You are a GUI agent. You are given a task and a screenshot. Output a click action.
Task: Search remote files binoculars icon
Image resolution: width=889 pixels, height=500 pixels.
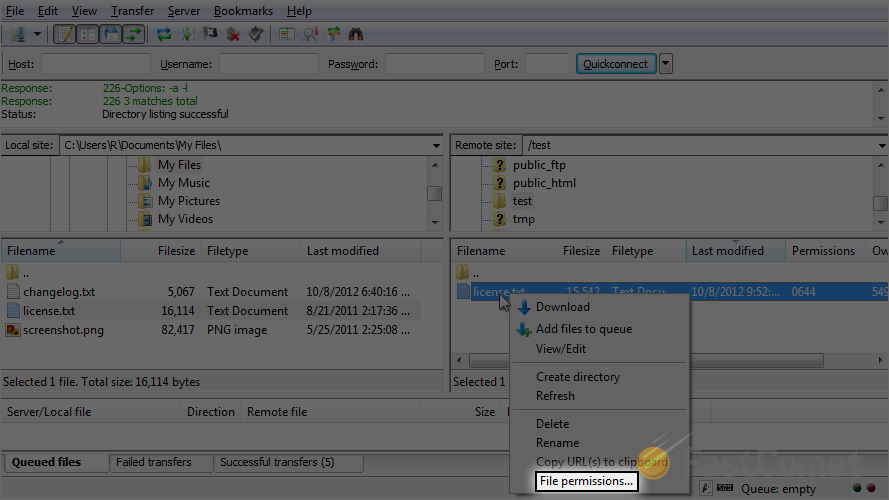pos(356,35)
